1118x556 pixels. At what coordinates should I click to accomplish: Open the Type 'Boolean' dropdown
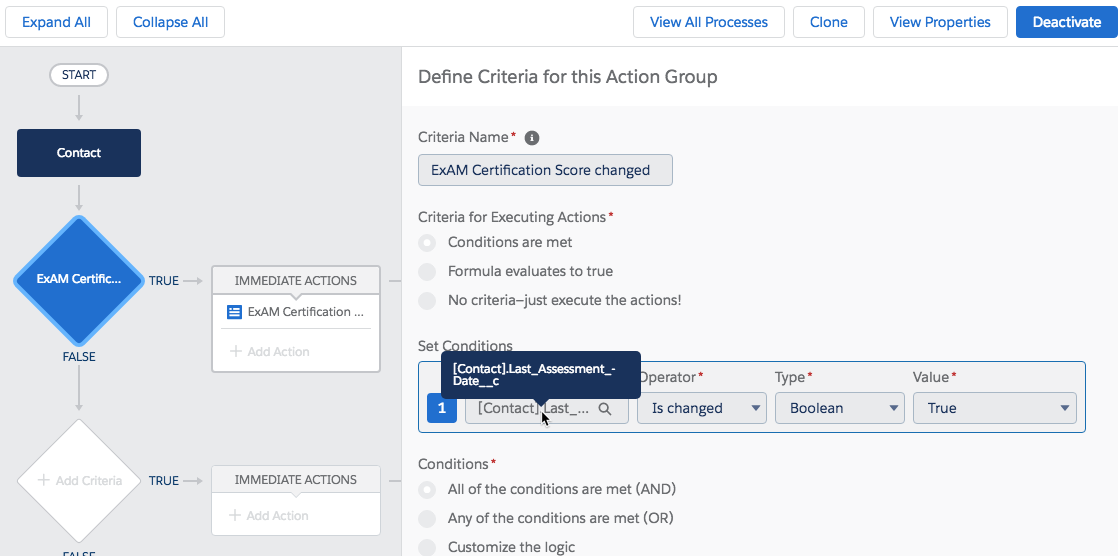coord(839,408)
